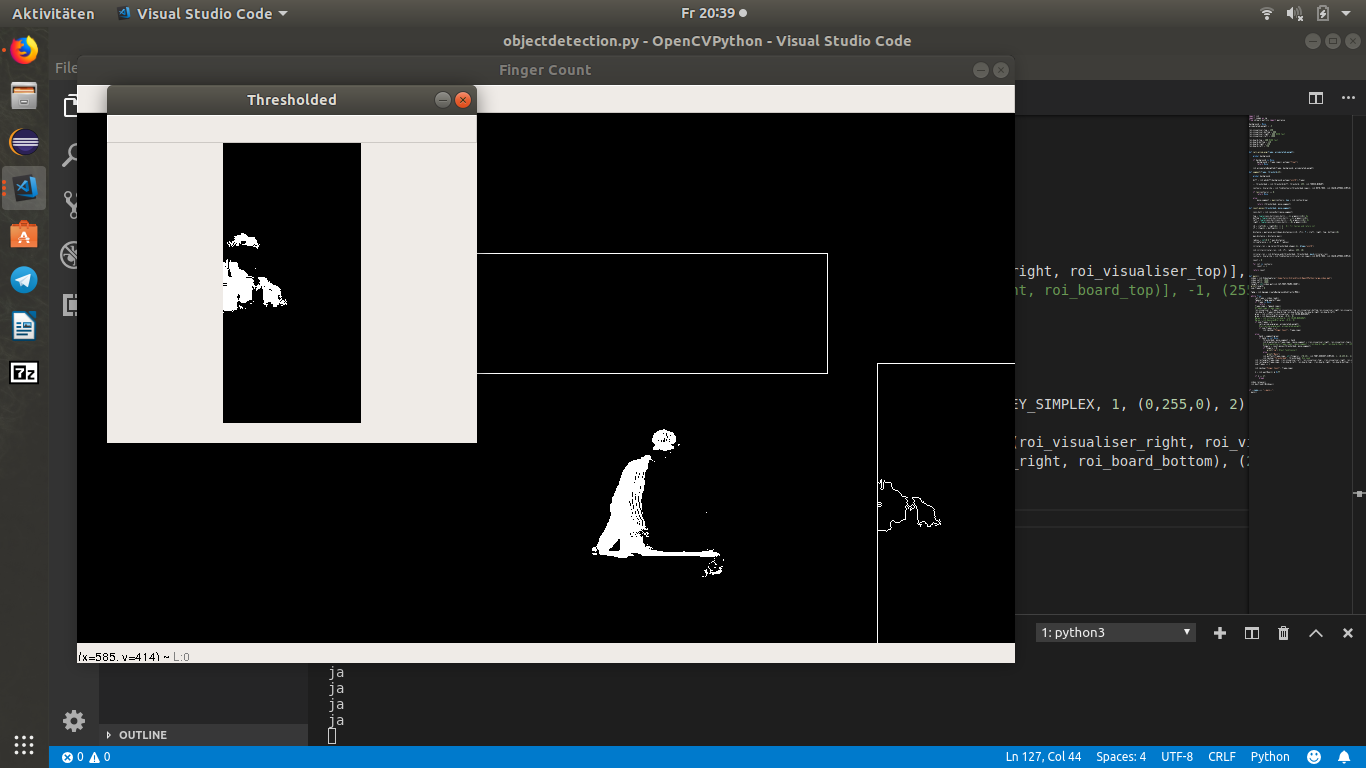The width and height of the screenshot is (1366, 768).
Task: Toggle notifications with the bell icon
Action: click(1343, 757)
